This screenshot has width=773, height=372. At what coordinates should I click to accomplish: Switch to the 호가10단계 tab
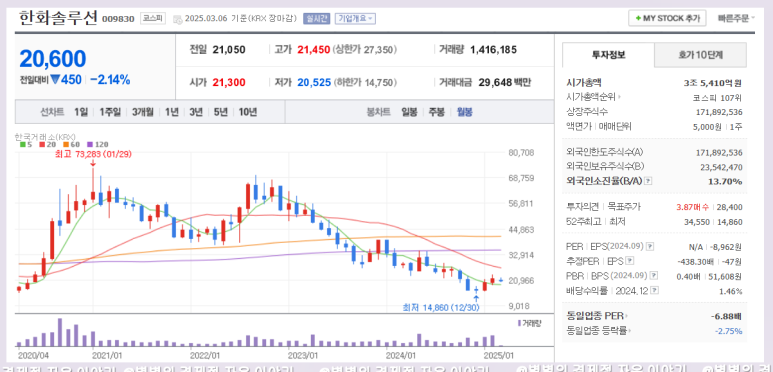click(x=701, y=55)
